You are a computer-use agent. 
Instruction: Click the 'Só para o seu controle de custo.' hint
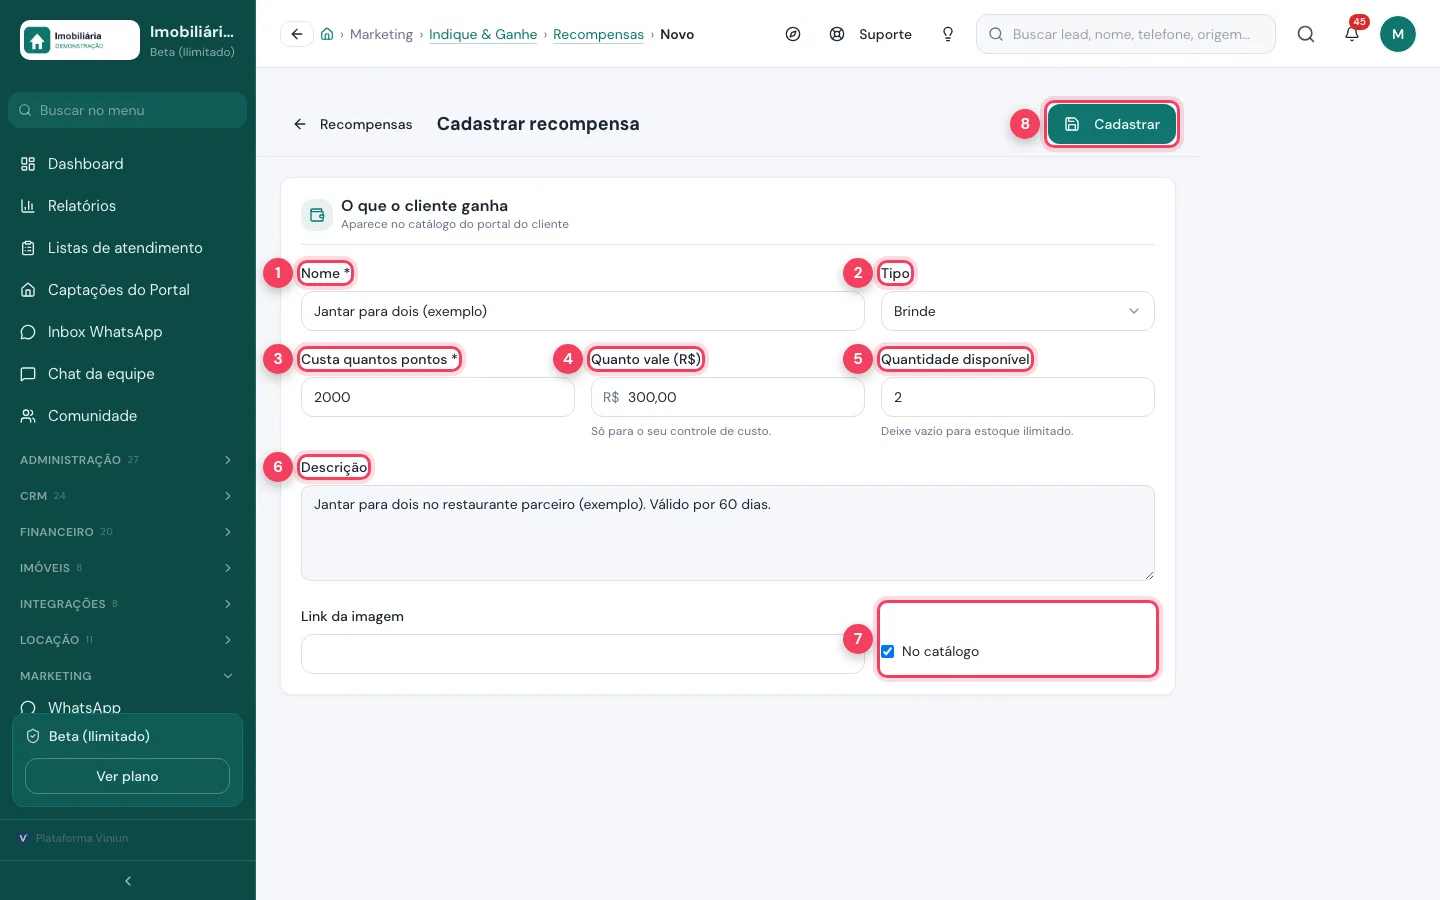tap(681, 431)
